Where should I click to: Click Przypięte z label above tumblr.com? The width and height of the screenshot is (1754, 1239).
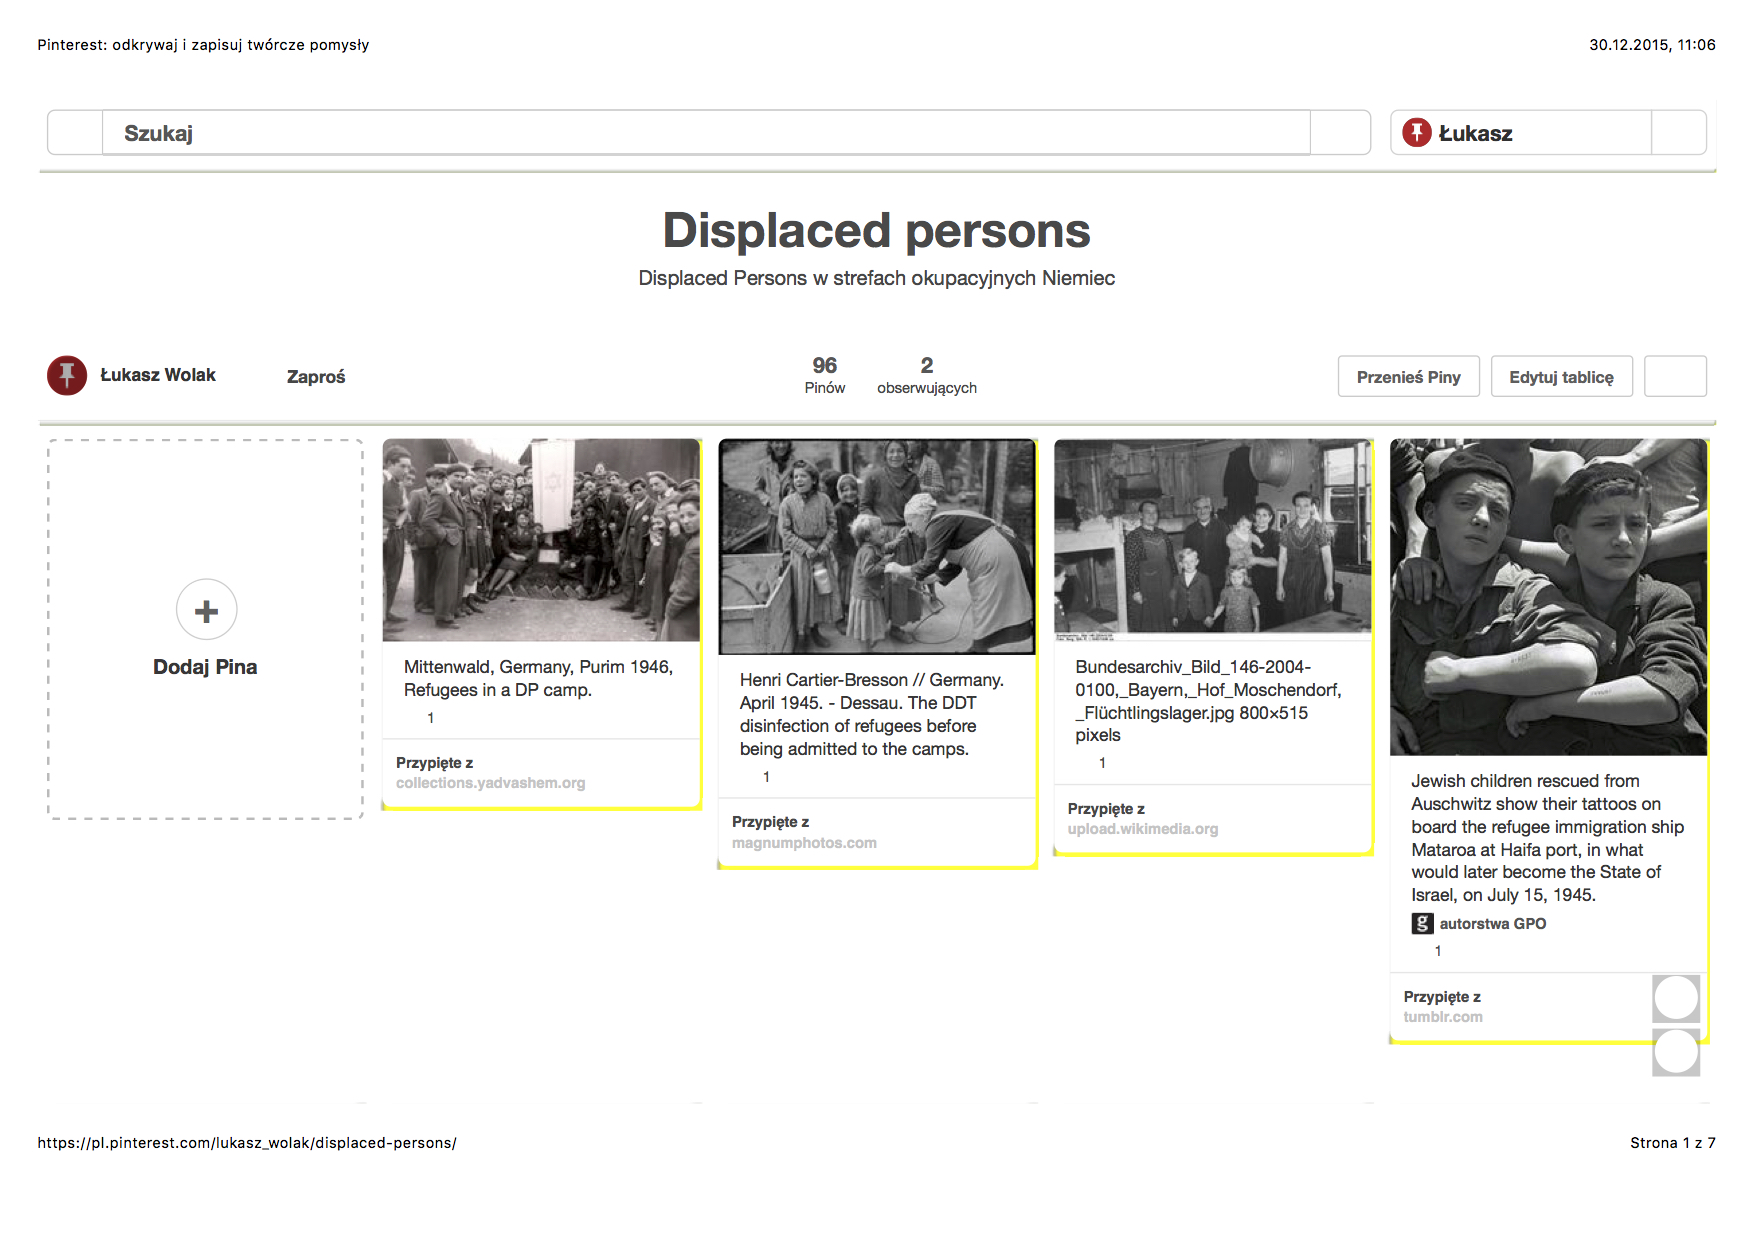[1442, 997]
